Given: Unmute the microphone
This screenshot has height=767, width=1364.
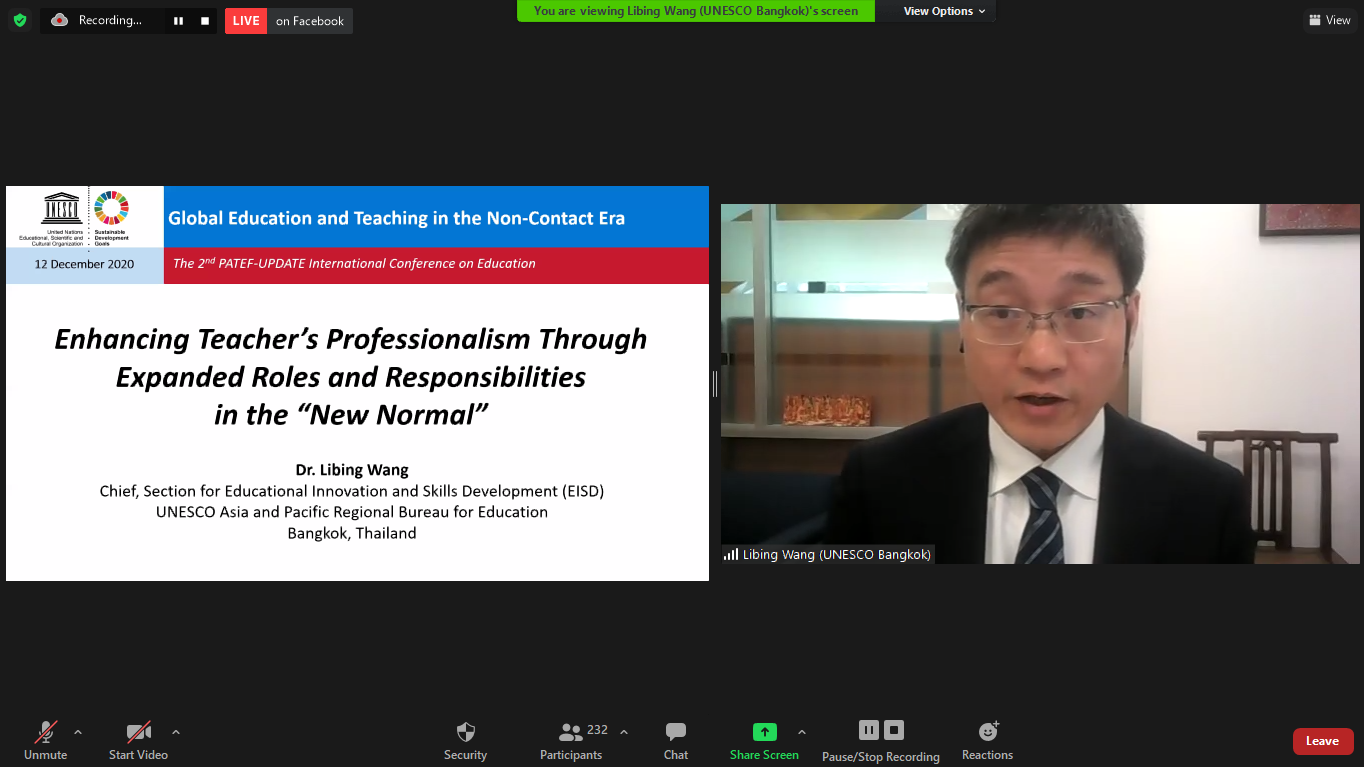Looking at the screenshot, I should (x=46, y=740).
